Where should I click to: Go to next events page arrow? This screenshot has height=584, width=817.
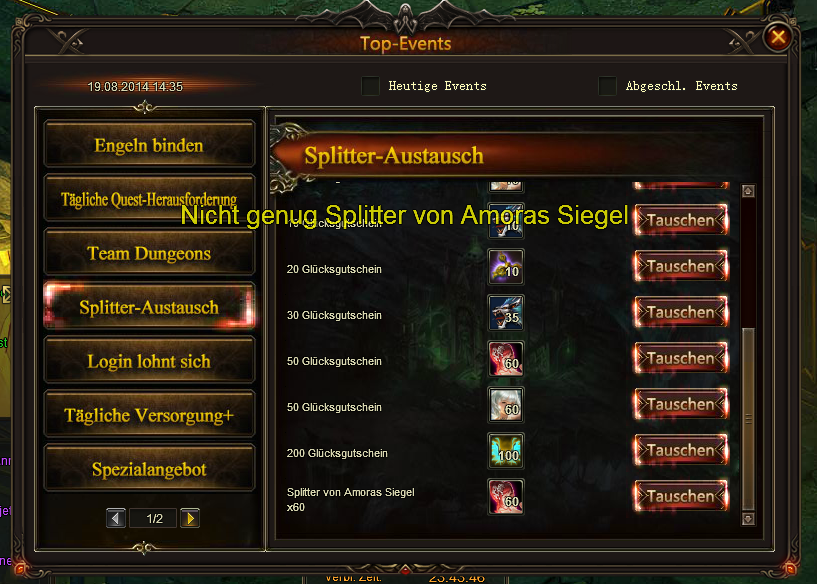click(x=190, y=518)
